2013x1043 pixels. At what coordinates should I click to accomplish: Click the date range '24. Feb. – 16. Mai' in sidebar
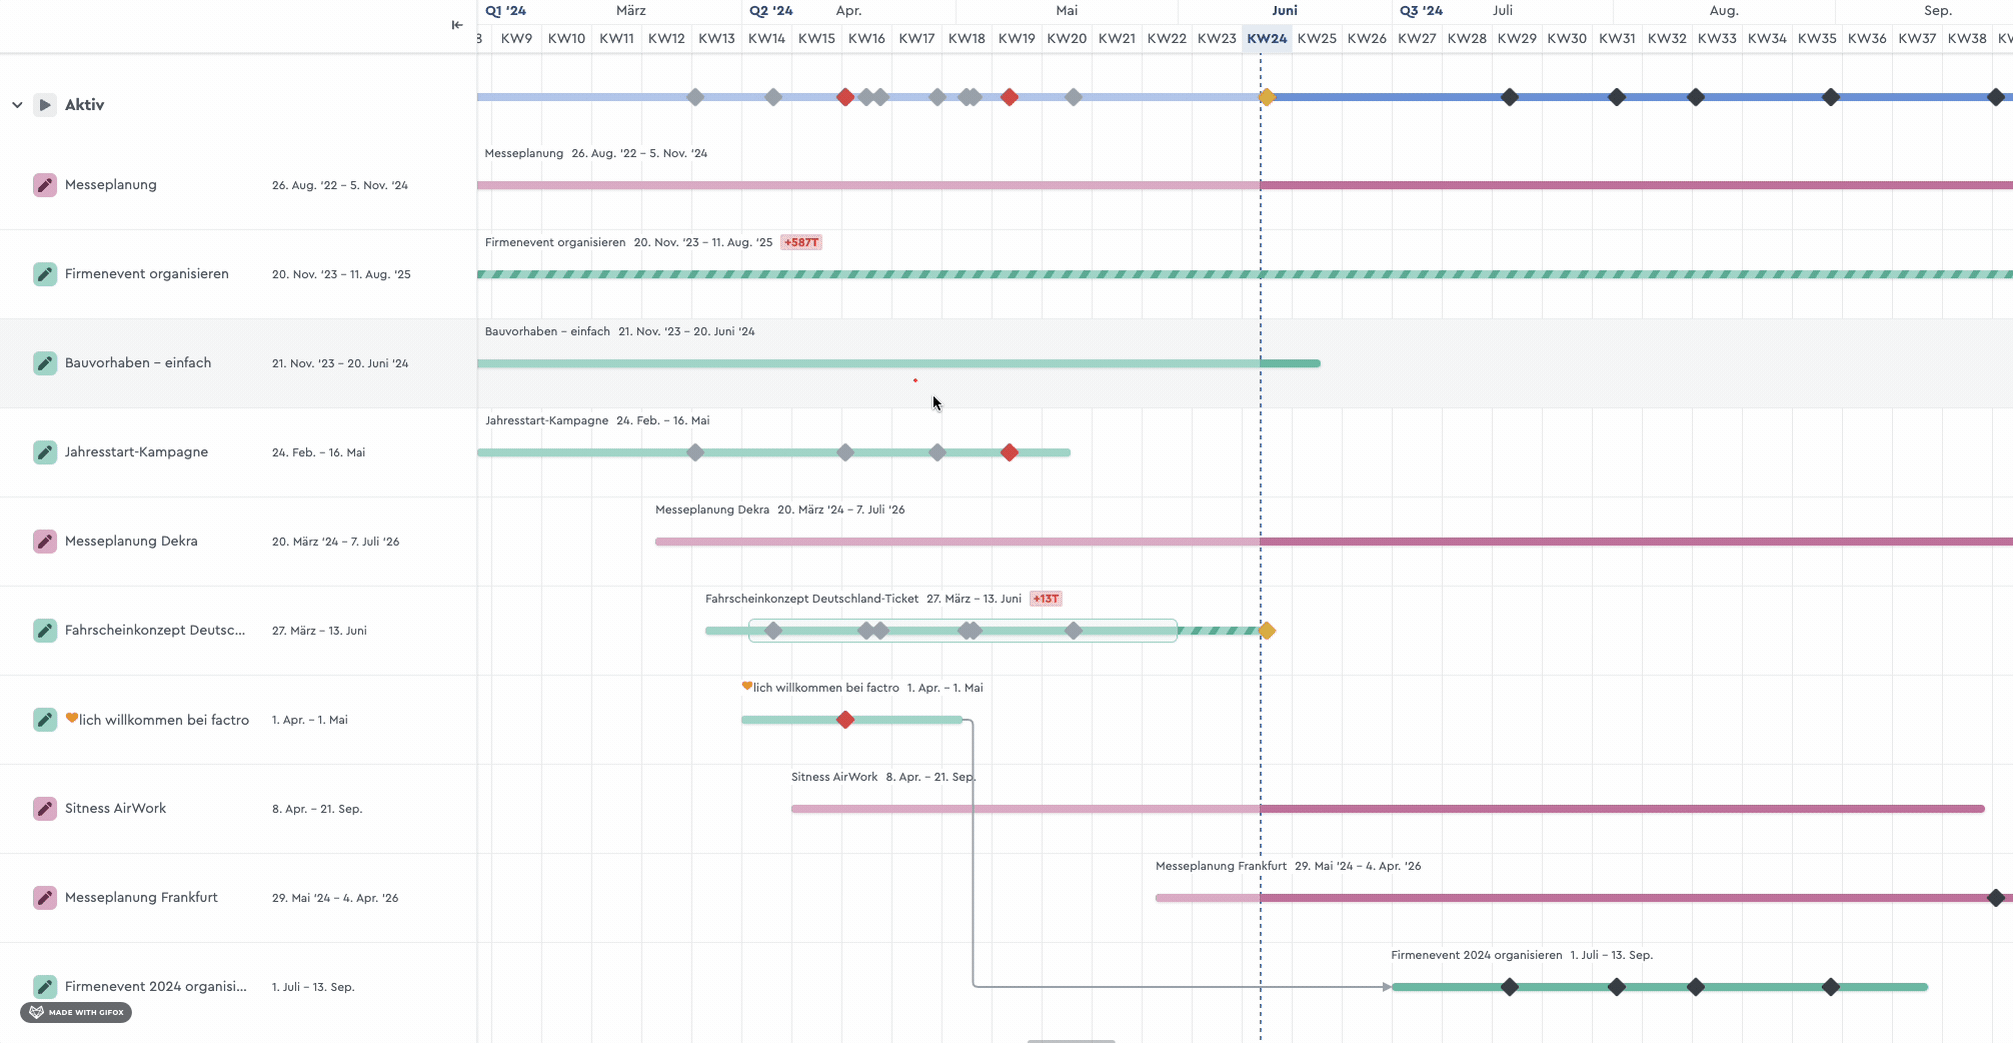click(x=318, y=453)
